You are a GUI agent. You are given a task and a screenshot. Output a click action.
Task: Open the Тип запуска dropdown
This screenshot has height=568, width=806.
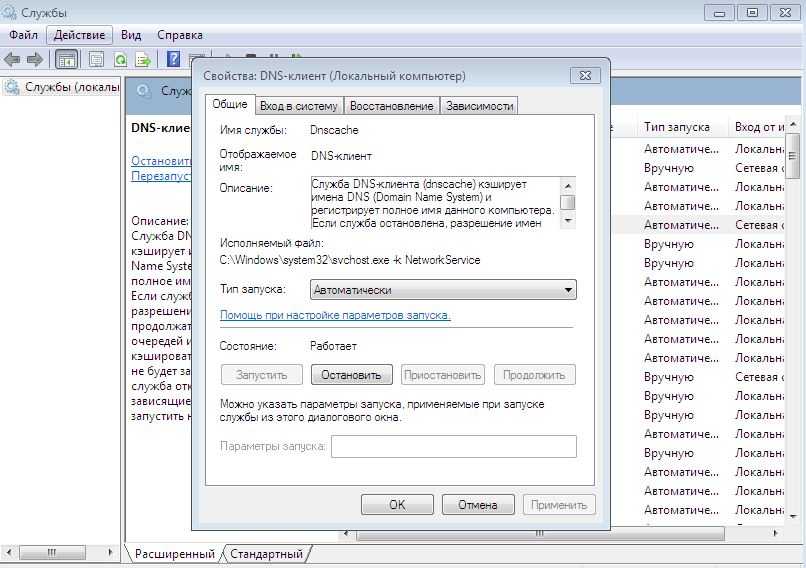pyautogui.click(x=444, y=290)
